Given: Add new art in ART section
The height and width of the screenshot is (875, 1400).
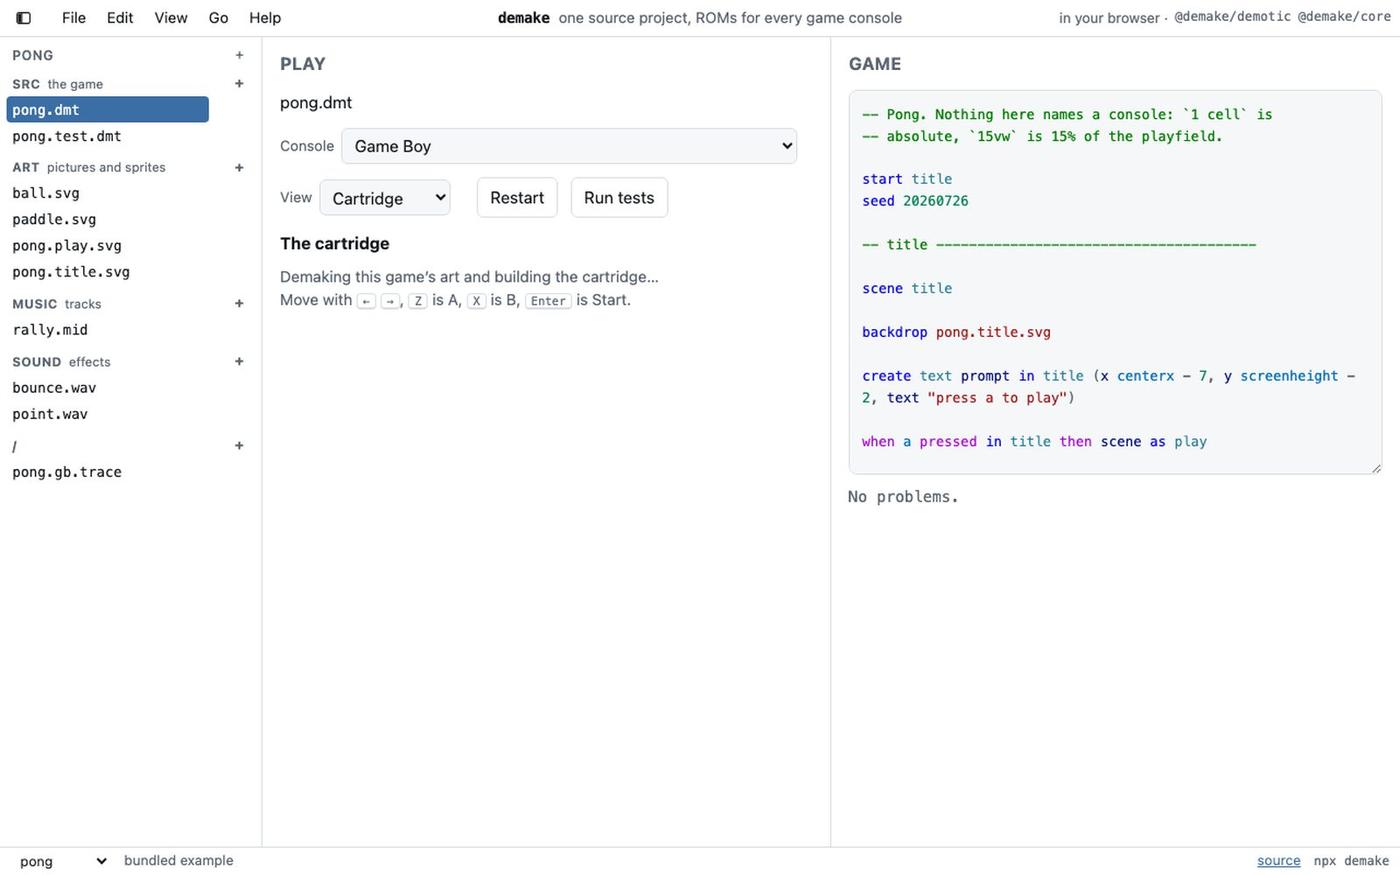Looking at the screenshot, I should point(239,167).
